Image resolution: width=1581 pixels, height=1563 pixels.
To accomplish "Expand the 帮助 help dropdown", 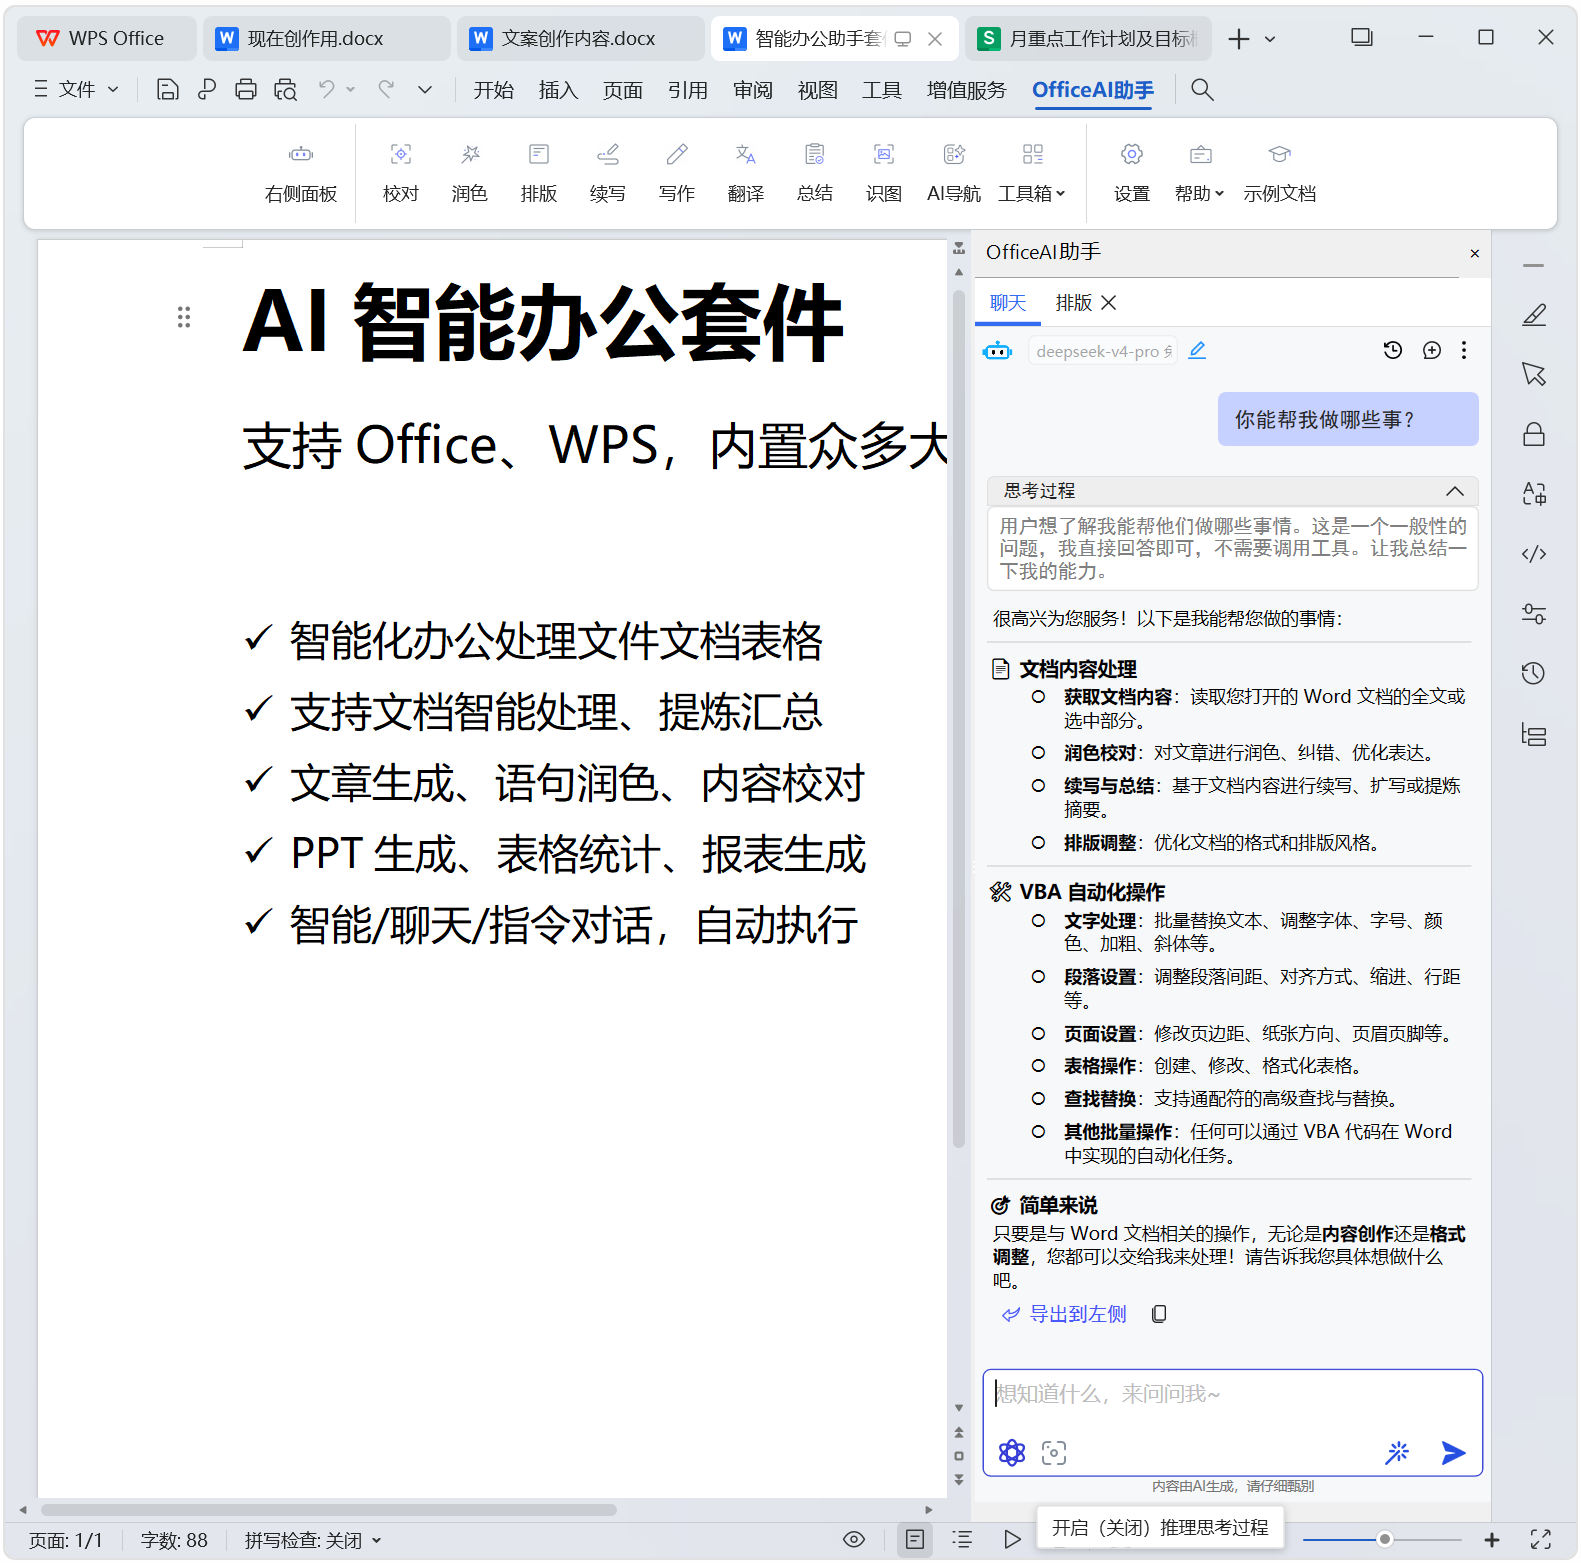I will pos(1200,172).
